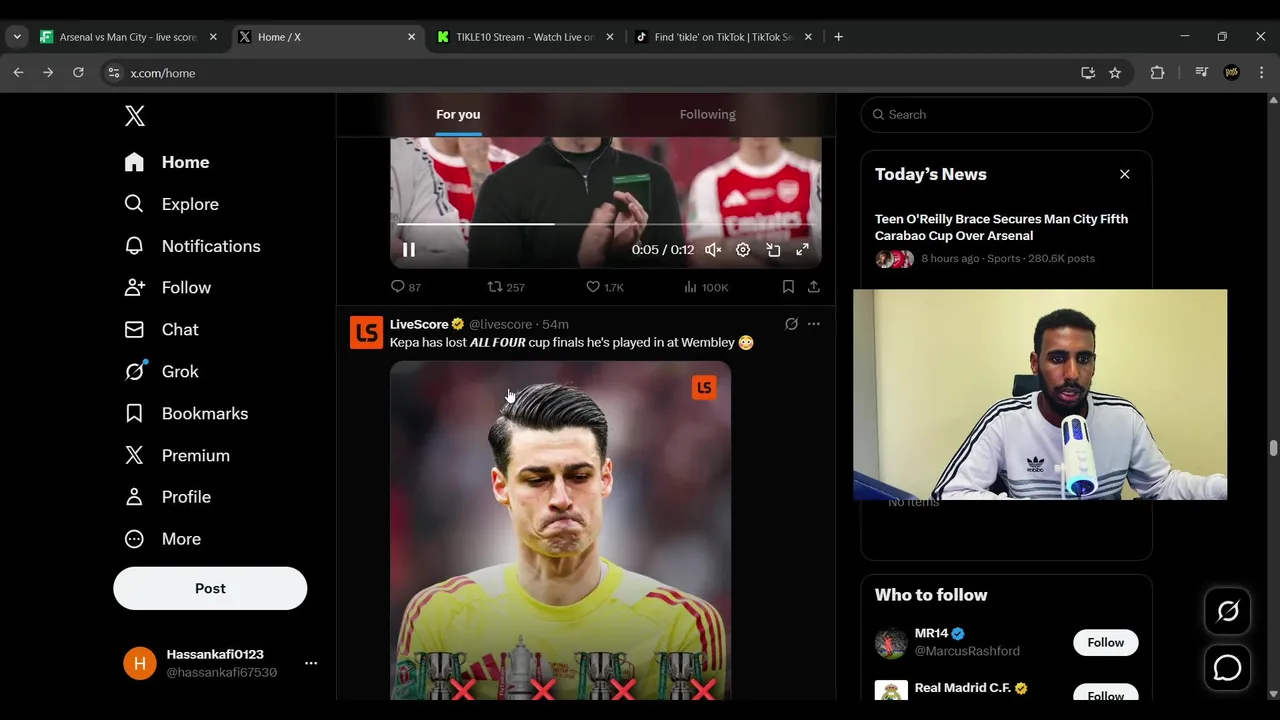Open a new browser tab
The image size is (1280, 720).
click(838, 37)
